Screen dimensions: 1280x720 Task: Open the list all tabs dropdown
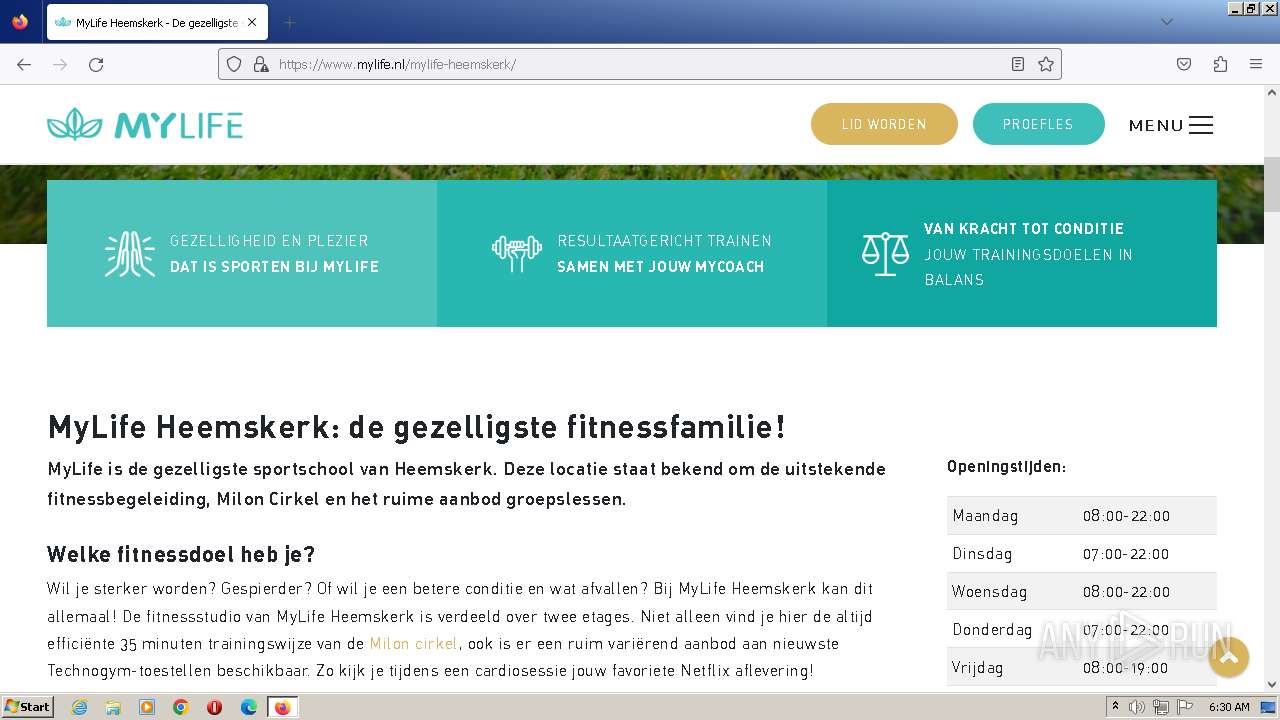[x=1166, y=22]
